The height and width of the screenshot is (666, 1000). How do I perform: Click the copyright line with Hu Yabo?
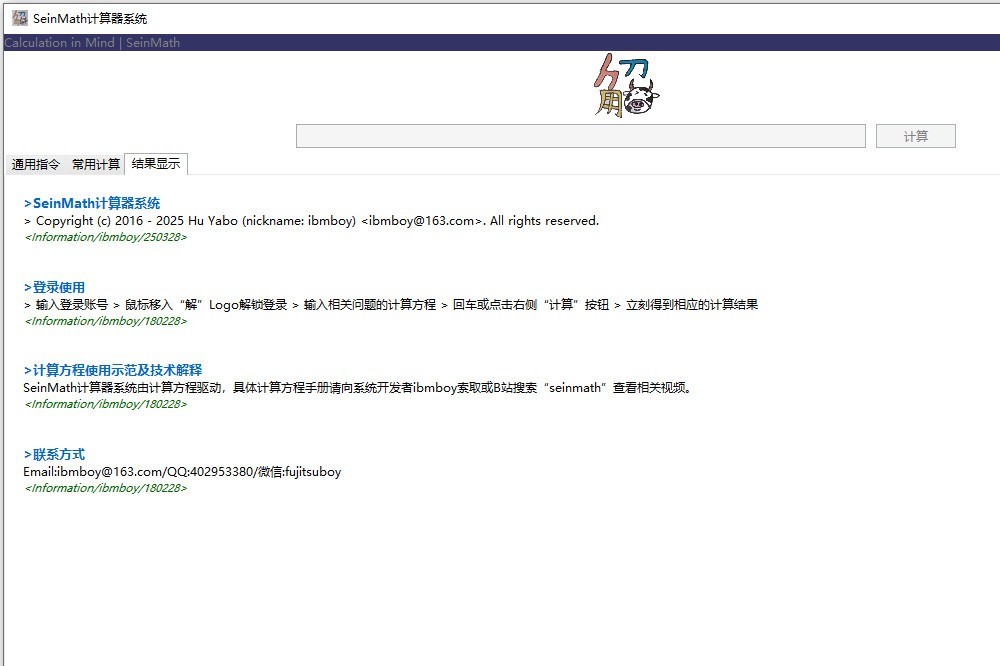pos(311,221)
